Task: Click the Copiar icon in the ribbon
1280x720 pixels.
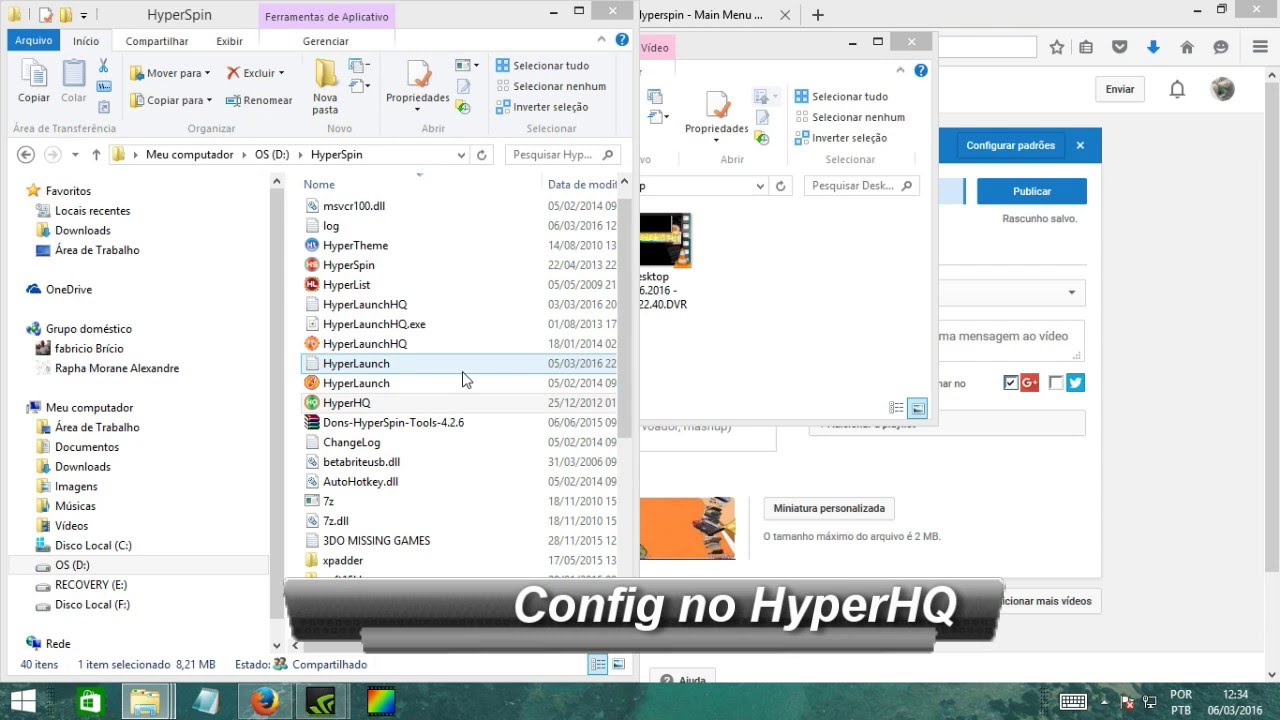Action: [x=34, y=81]
